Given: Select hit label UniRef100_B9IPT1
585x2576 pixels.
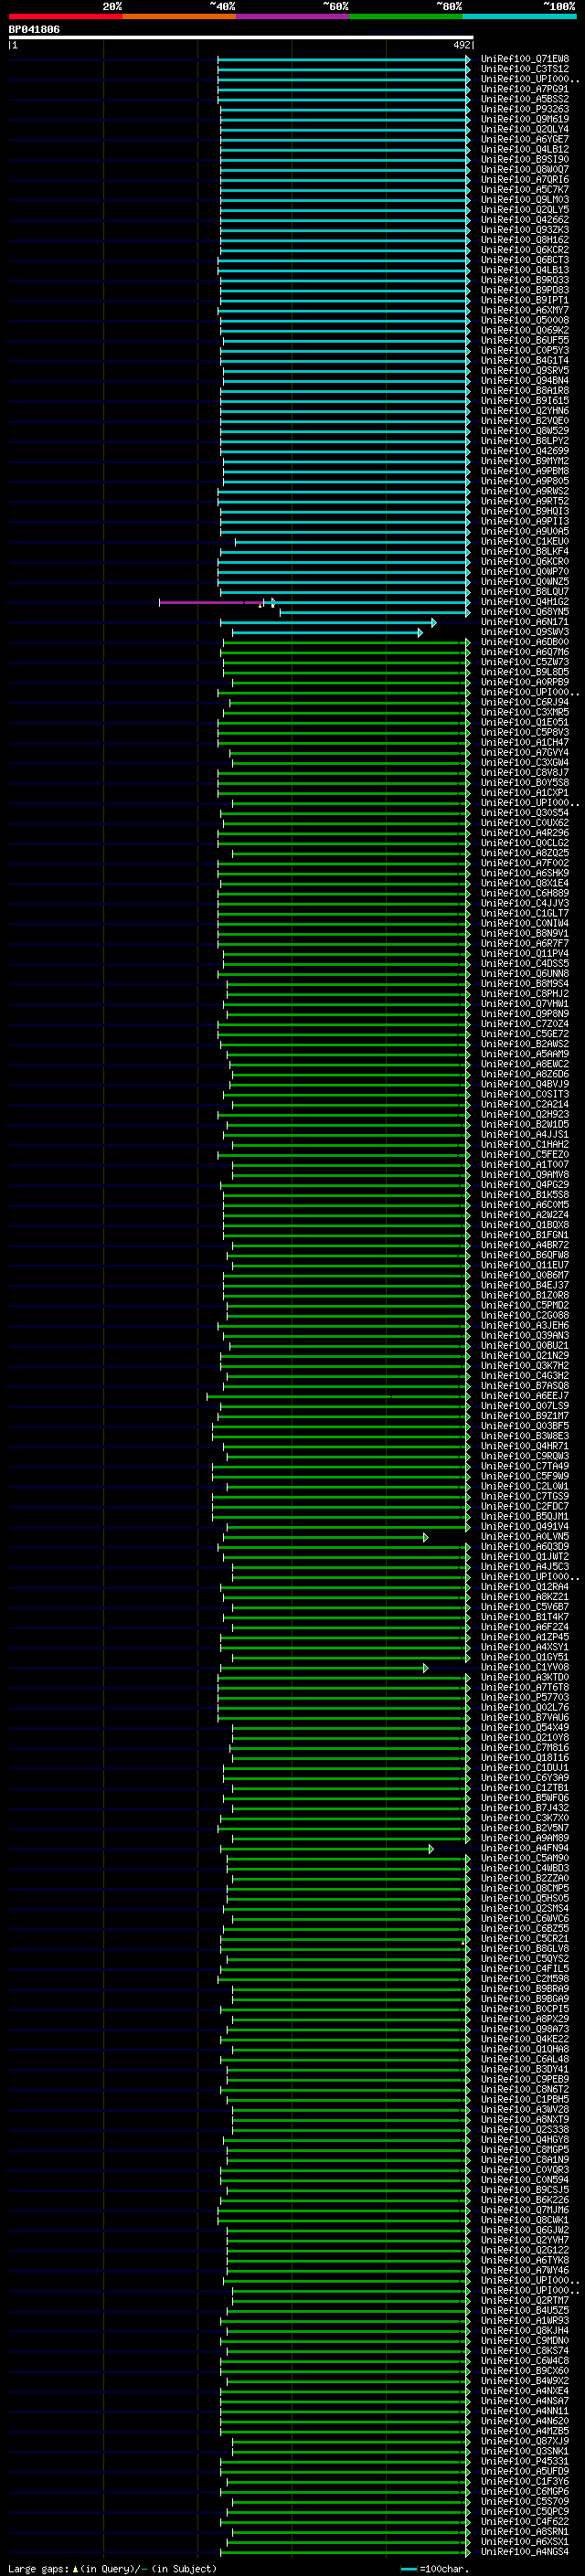Looking at the screenshot, I should (x=525, y=300).
